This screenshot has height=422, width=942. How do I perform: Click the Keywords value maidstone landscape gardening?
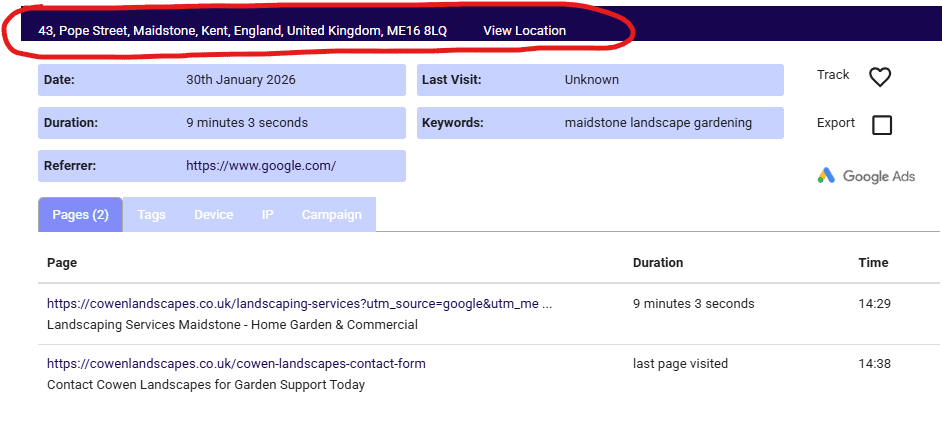(658, 123)
